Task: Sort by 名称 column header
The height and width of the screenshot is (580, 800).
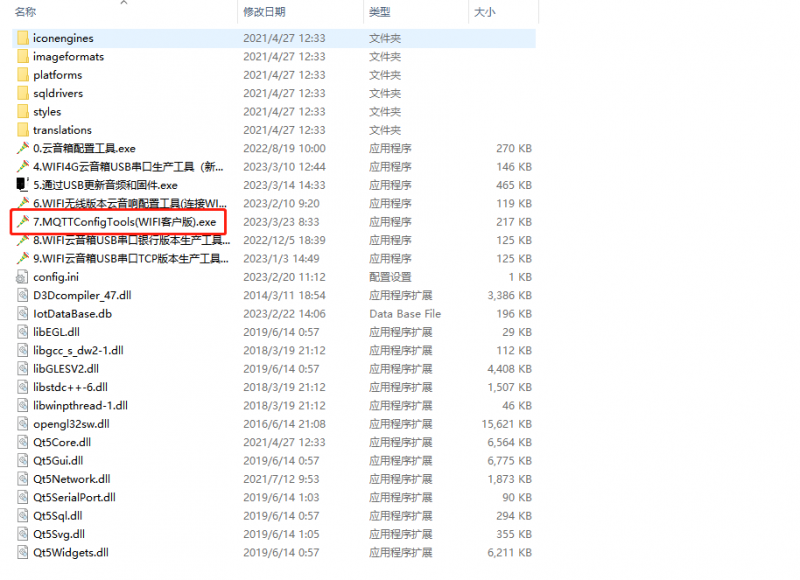Action: click(x=26, y=12)
